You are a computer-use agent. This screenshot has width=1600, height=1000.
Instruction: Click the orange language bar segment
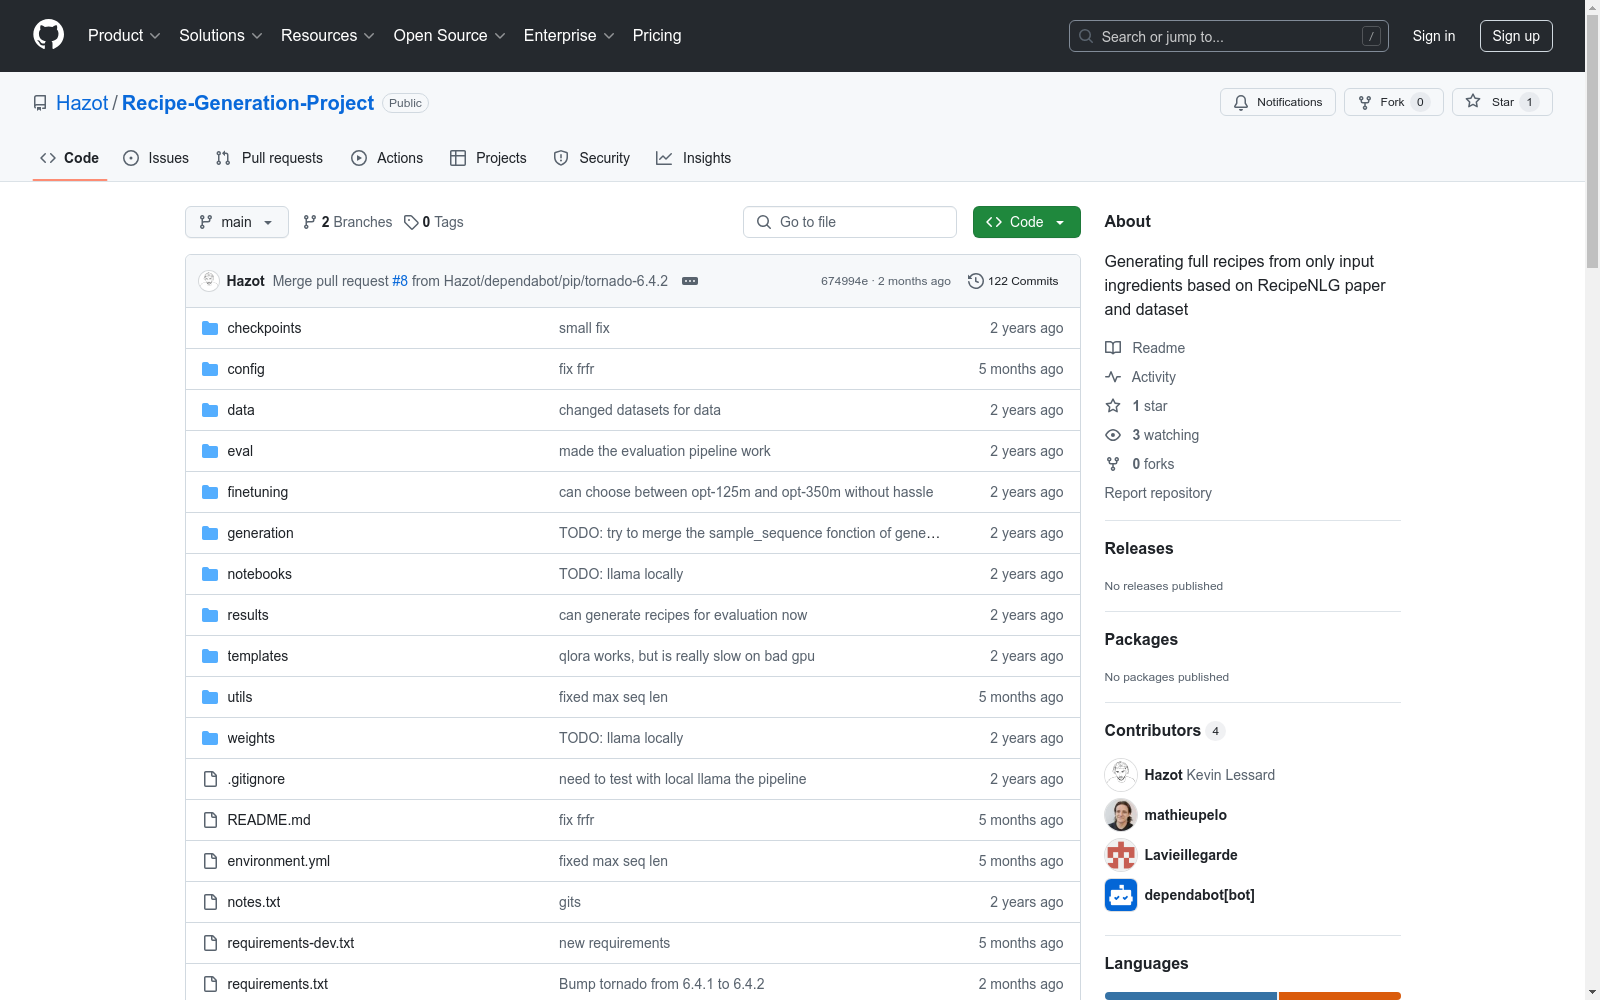point(1340,996)
